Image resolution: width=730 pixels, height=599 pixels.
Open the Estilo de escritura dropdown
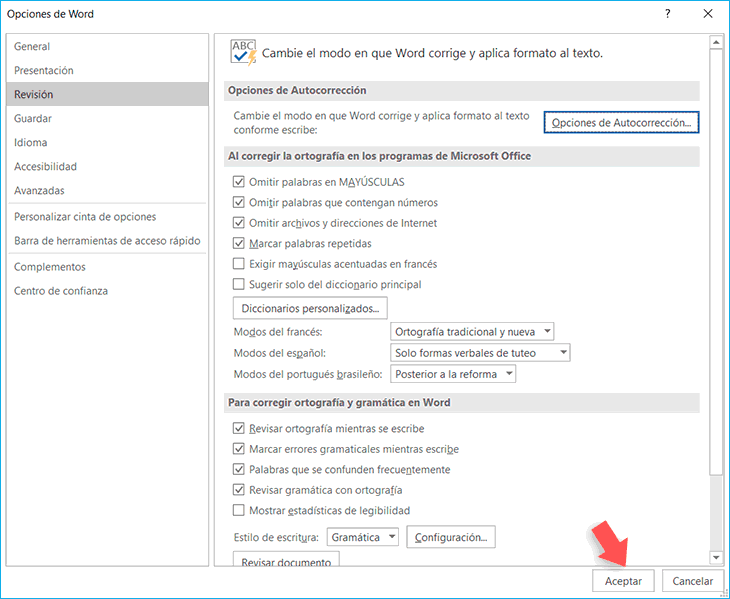pos(364,537)
